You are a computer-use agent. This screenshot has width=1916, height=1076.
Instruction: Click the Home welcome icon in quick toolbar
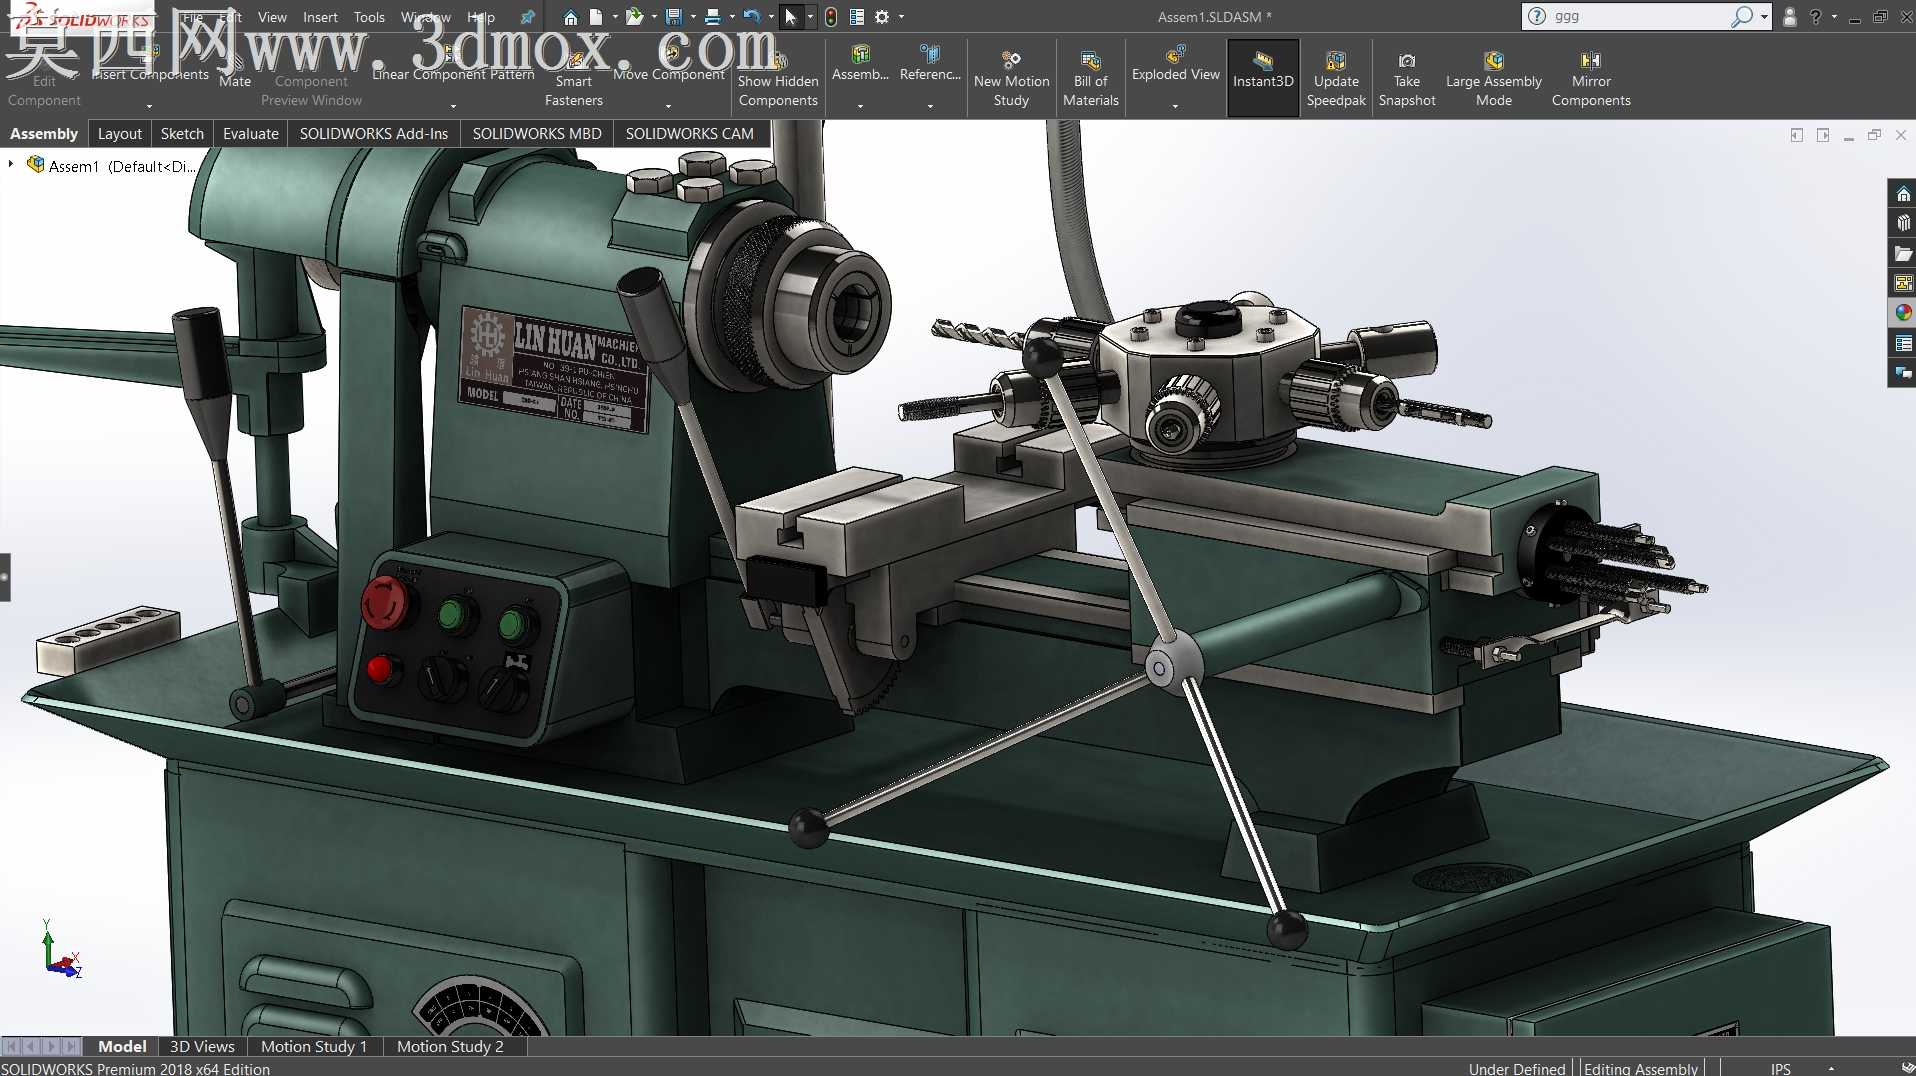[570, 17]
